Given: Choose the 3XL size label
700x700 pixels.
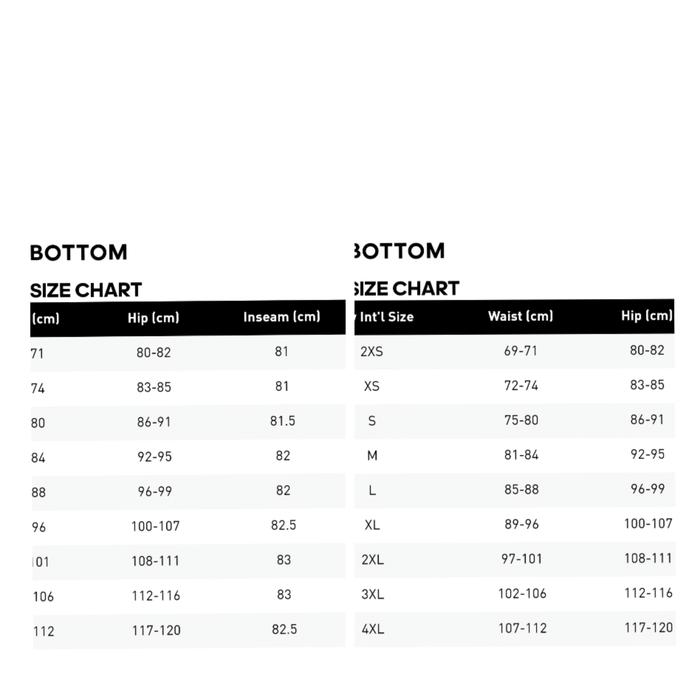Looking at the screenshot, I should tap(372, 594).
